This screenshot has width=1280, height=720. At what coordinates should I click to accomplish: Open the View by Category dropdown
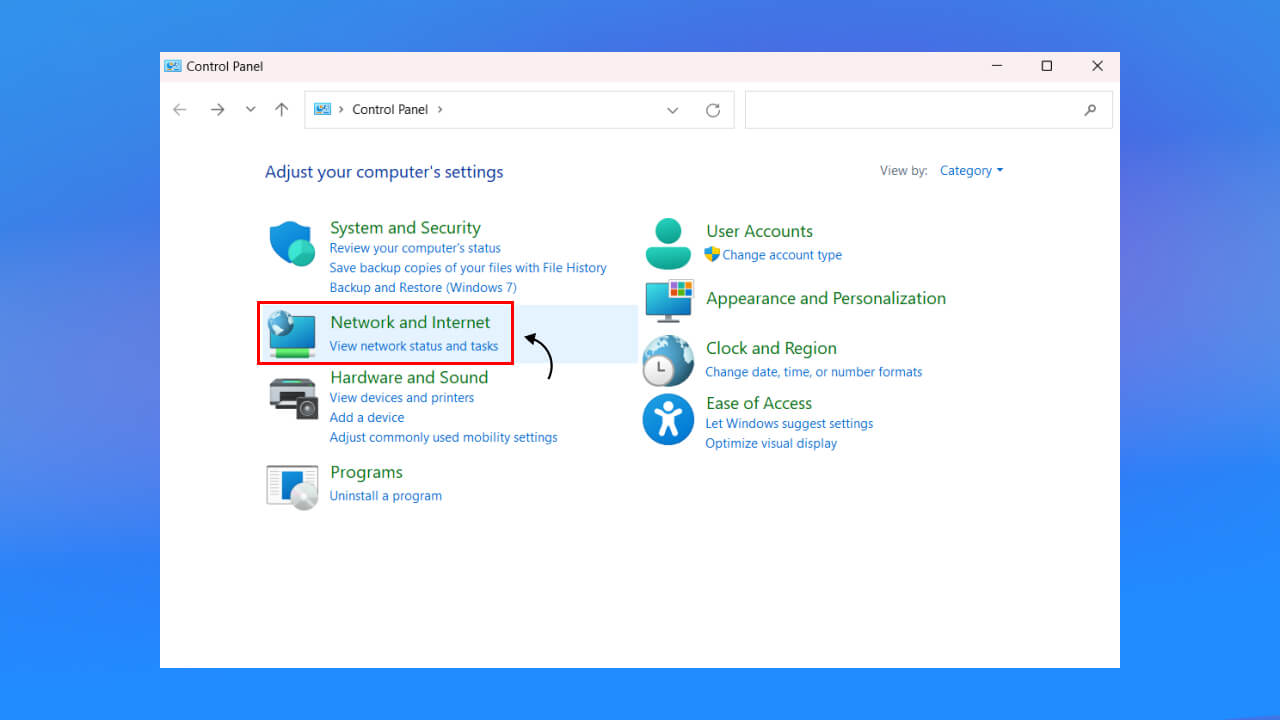[971, 171]
